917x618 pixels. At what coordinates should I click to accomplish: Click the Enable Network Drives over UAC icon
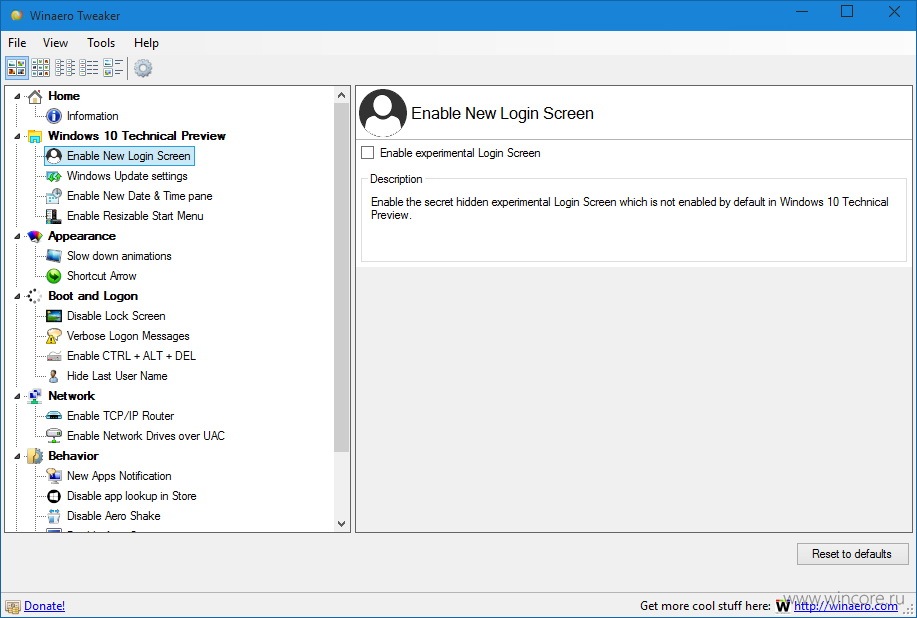tap(54, 436)
